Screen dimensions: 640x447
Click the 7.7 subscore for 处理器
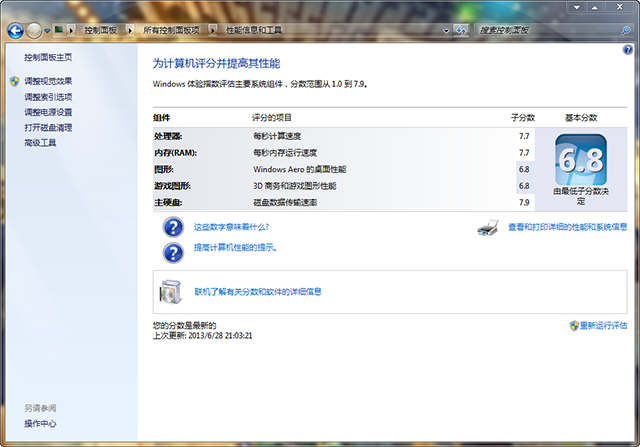tap(524, 136)
